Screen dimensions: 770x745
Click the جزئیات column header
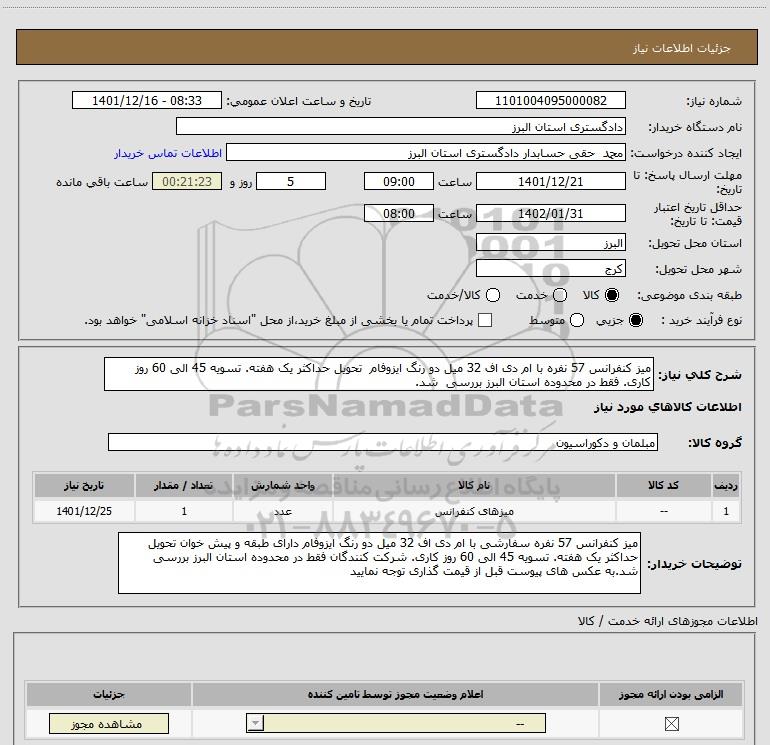point(109,694)
